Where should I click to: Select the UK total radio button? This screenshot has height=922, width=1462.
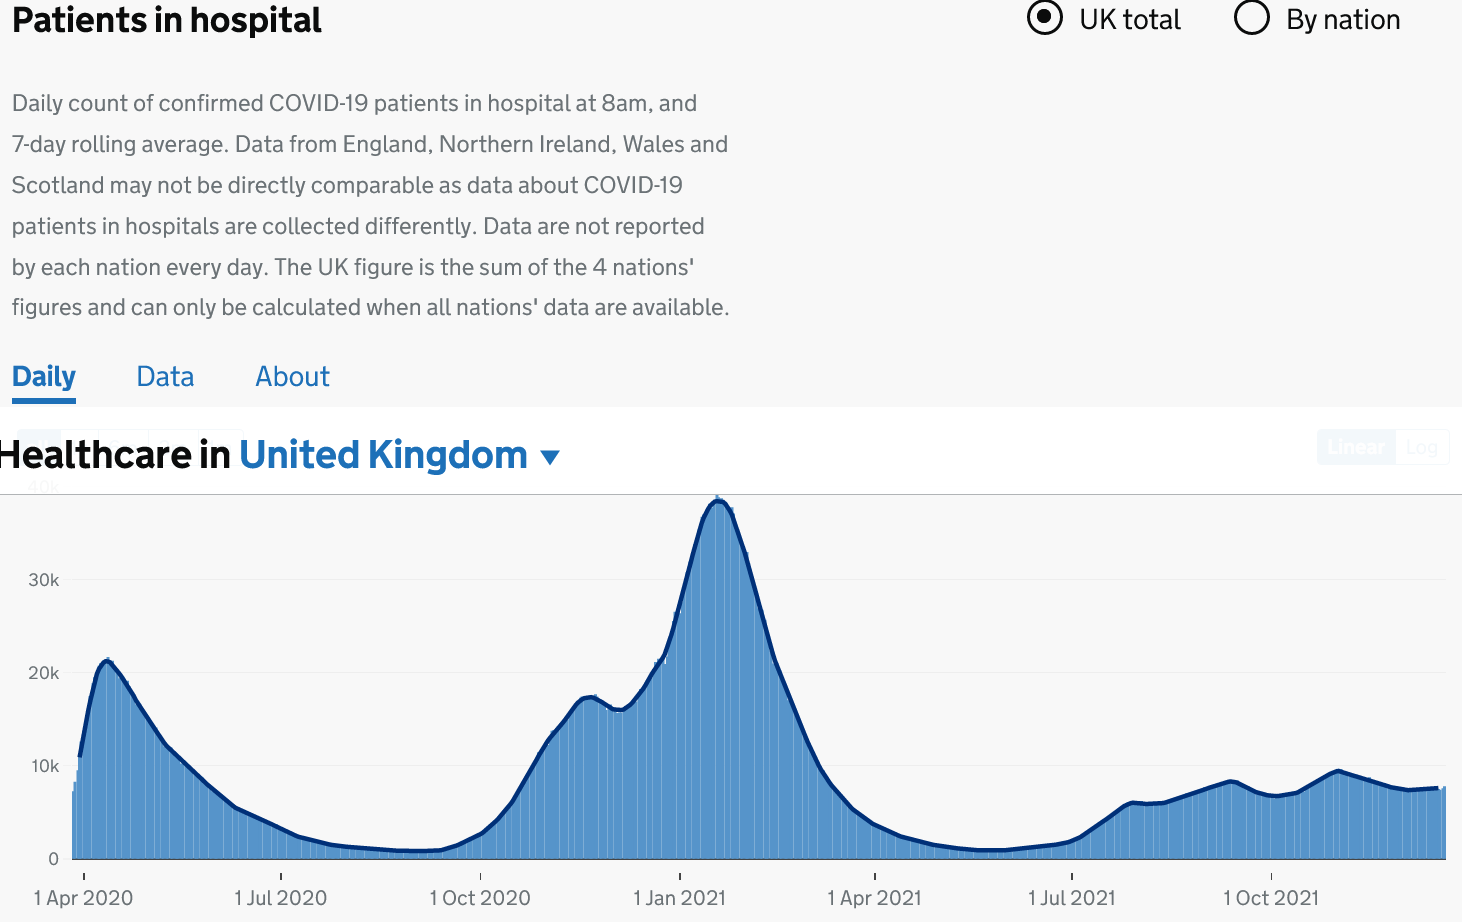(x=1045, y=18)
